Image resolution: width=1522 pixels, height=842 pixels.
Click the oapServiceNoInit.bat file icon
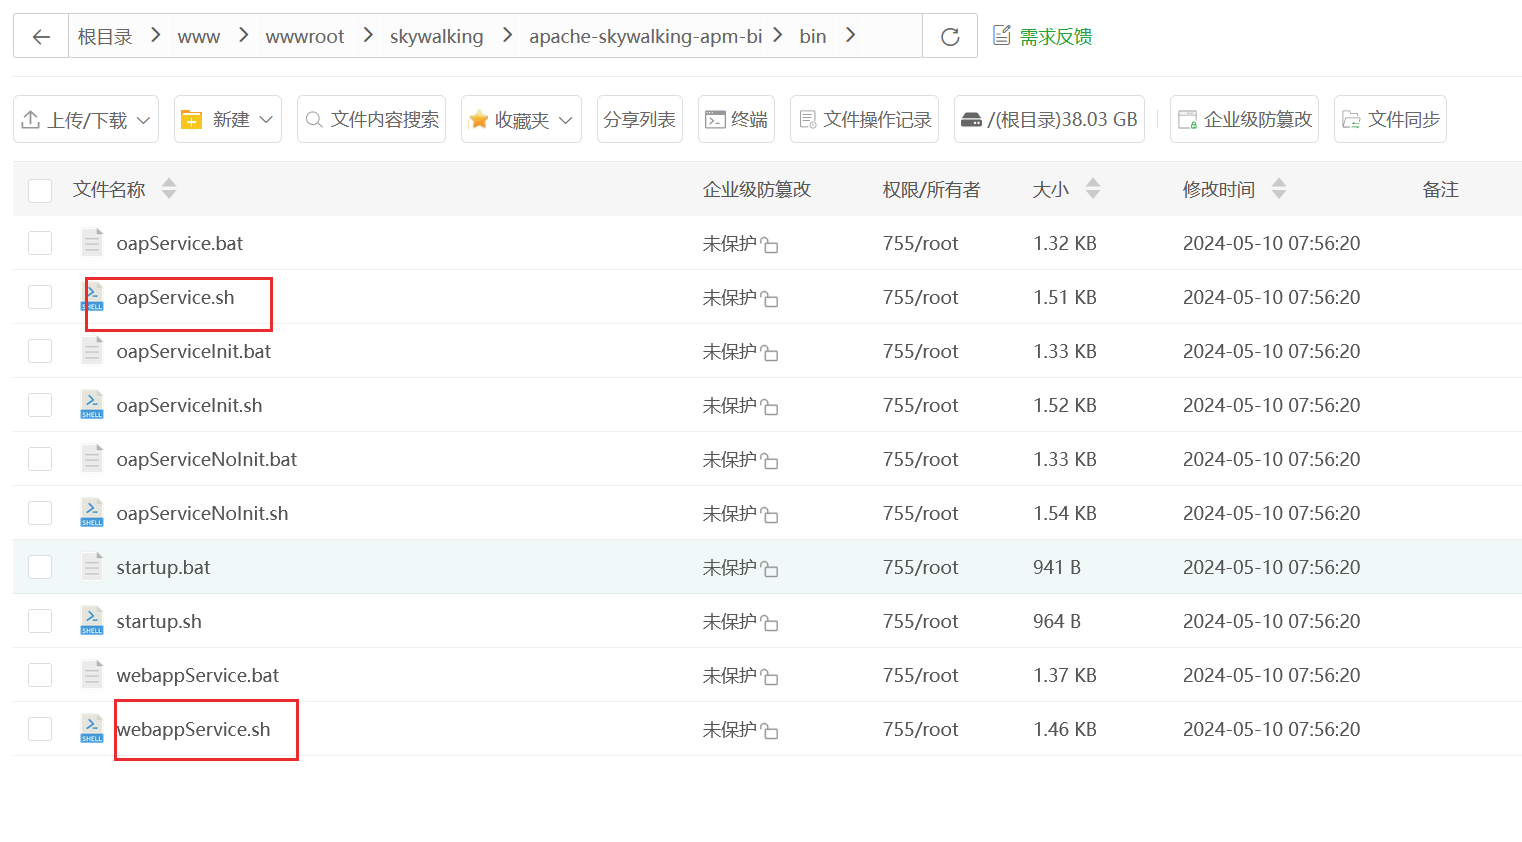tap(92, 459)
